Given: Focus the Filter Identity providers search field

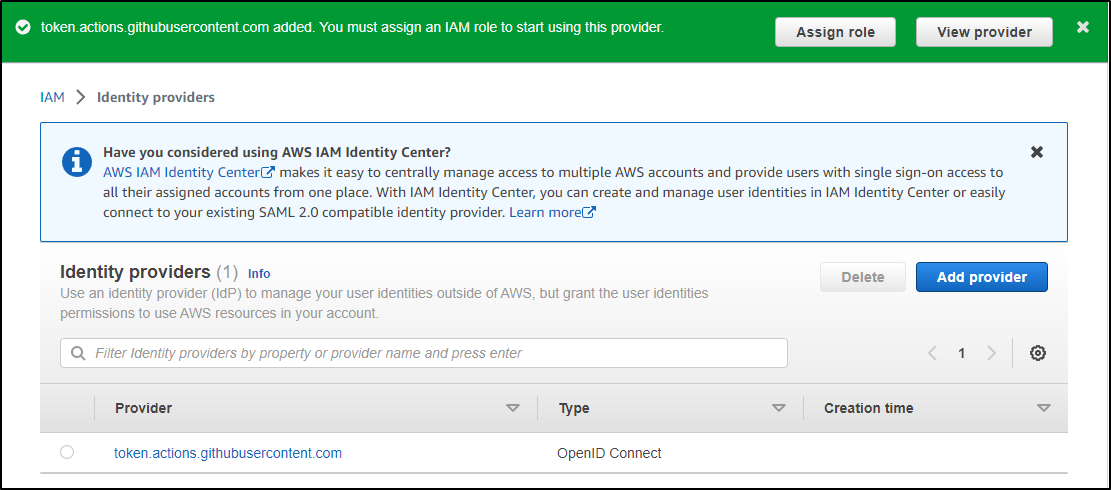Looking at the screenshot, I should [424, 353].
